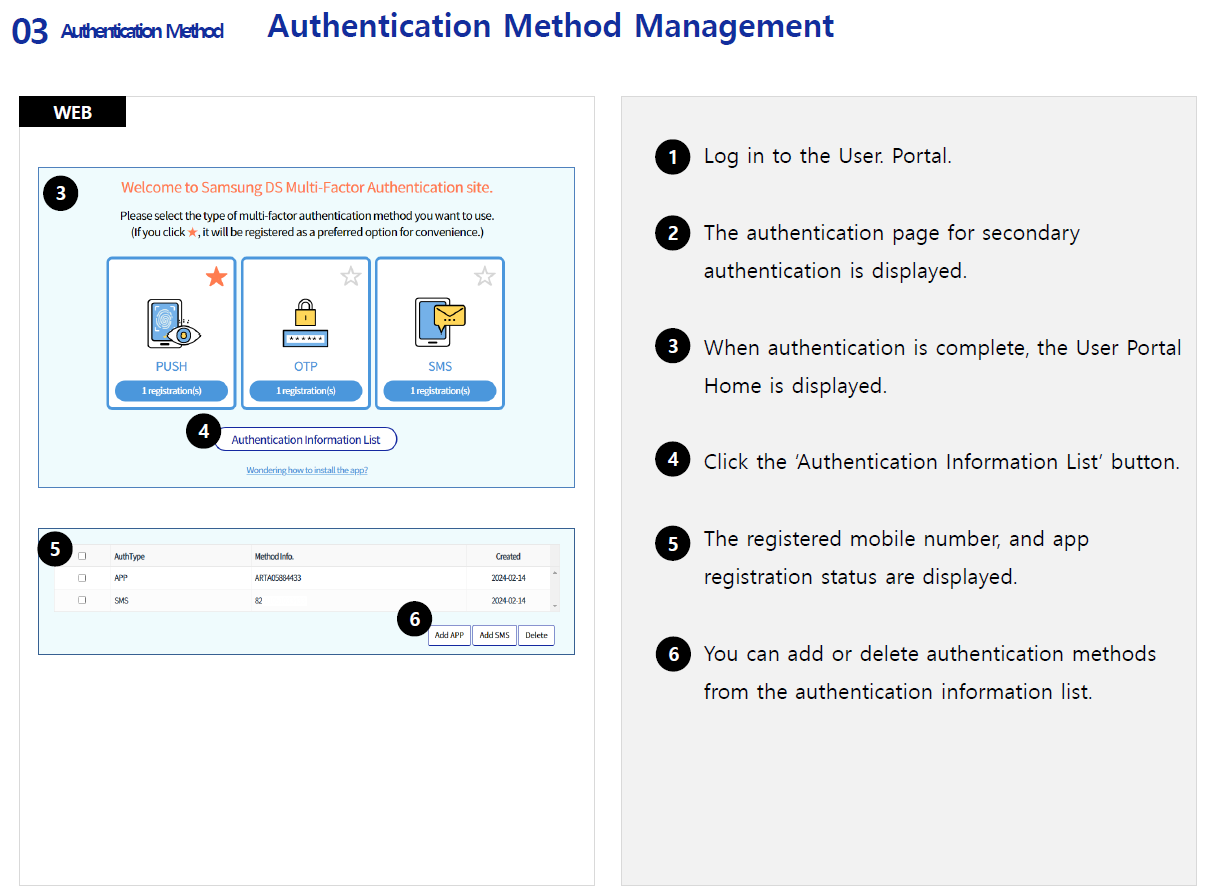The width and height of the screenshot is (1216, 892).
Task: Toggle the select-all checkbox in table header
Action: [82, 556]
